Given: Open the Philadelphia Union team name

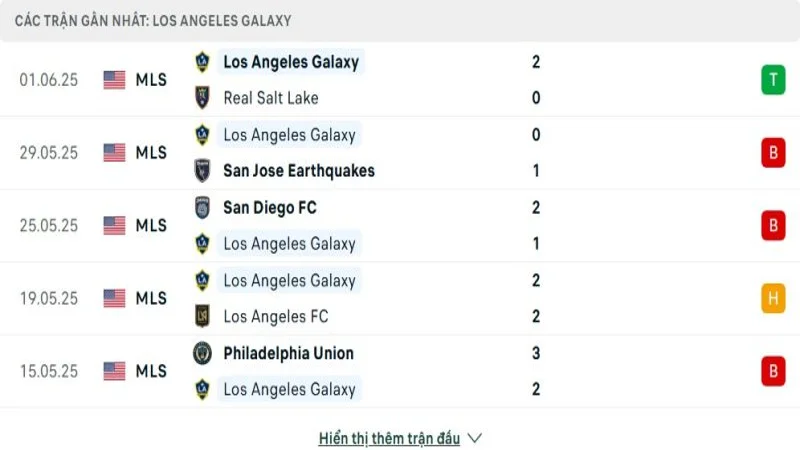Looking at the screenshot, I should pos(288,353).
